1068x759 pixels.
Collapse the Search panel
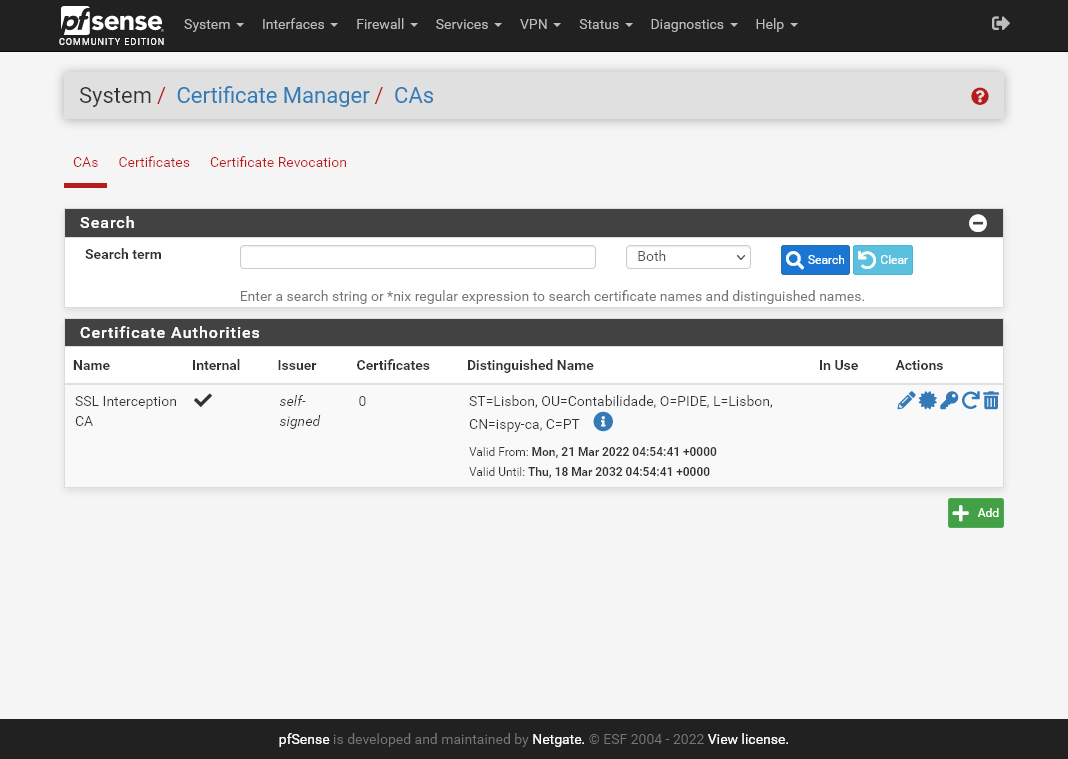(x=978, y=223)
